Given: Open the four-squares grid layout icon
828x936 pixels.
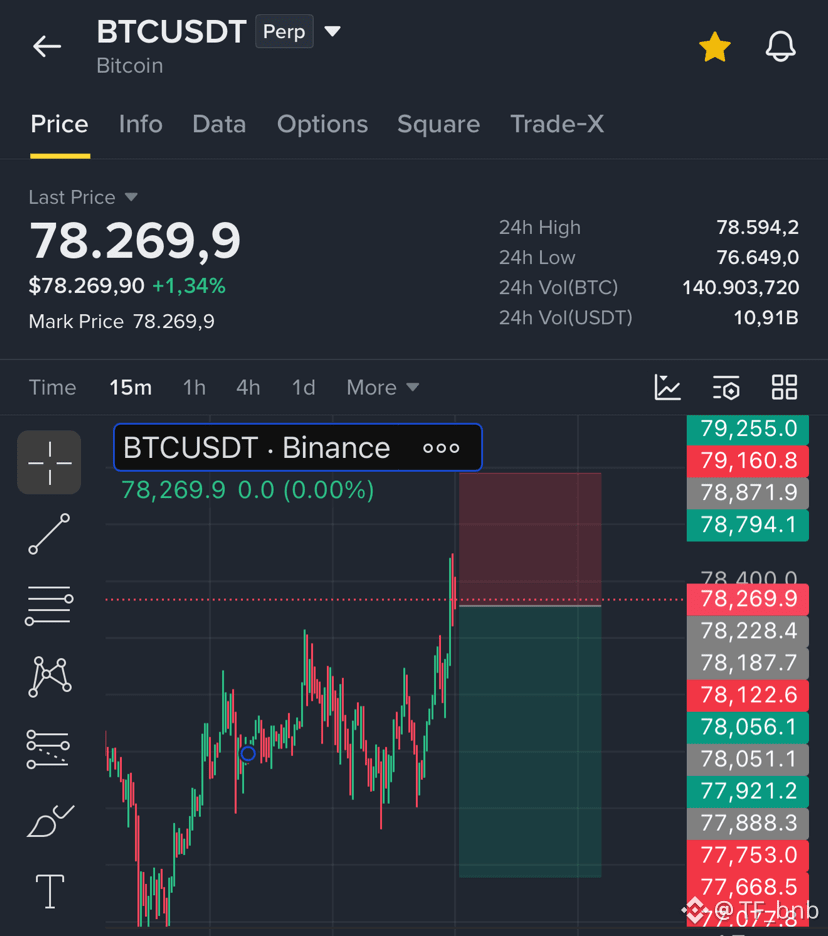Looking at the screenshot, I should tap(784, 387).
